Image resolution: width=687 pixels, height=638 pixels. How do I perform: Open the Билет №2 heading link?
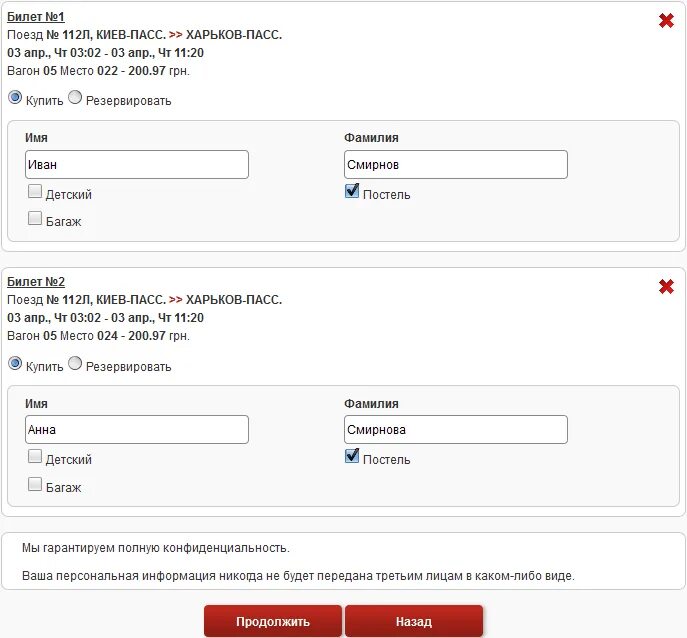pos(36,282)
